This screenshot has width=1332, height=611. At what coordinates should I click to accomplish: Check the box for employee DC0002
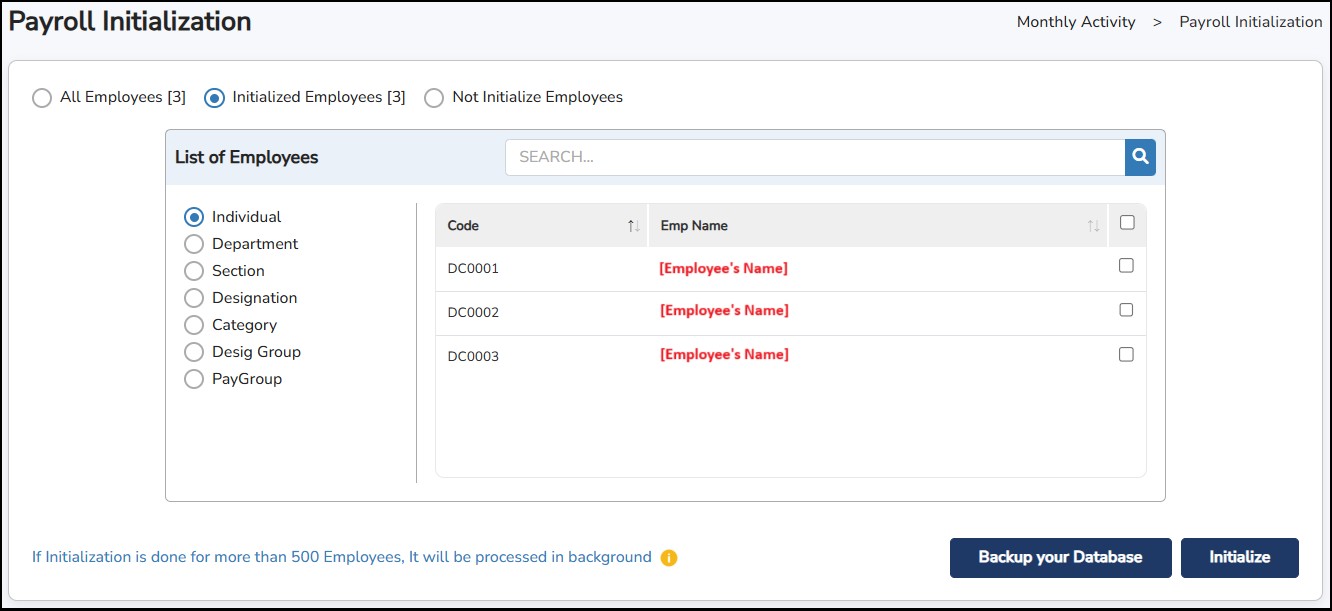pos(1126,310)
